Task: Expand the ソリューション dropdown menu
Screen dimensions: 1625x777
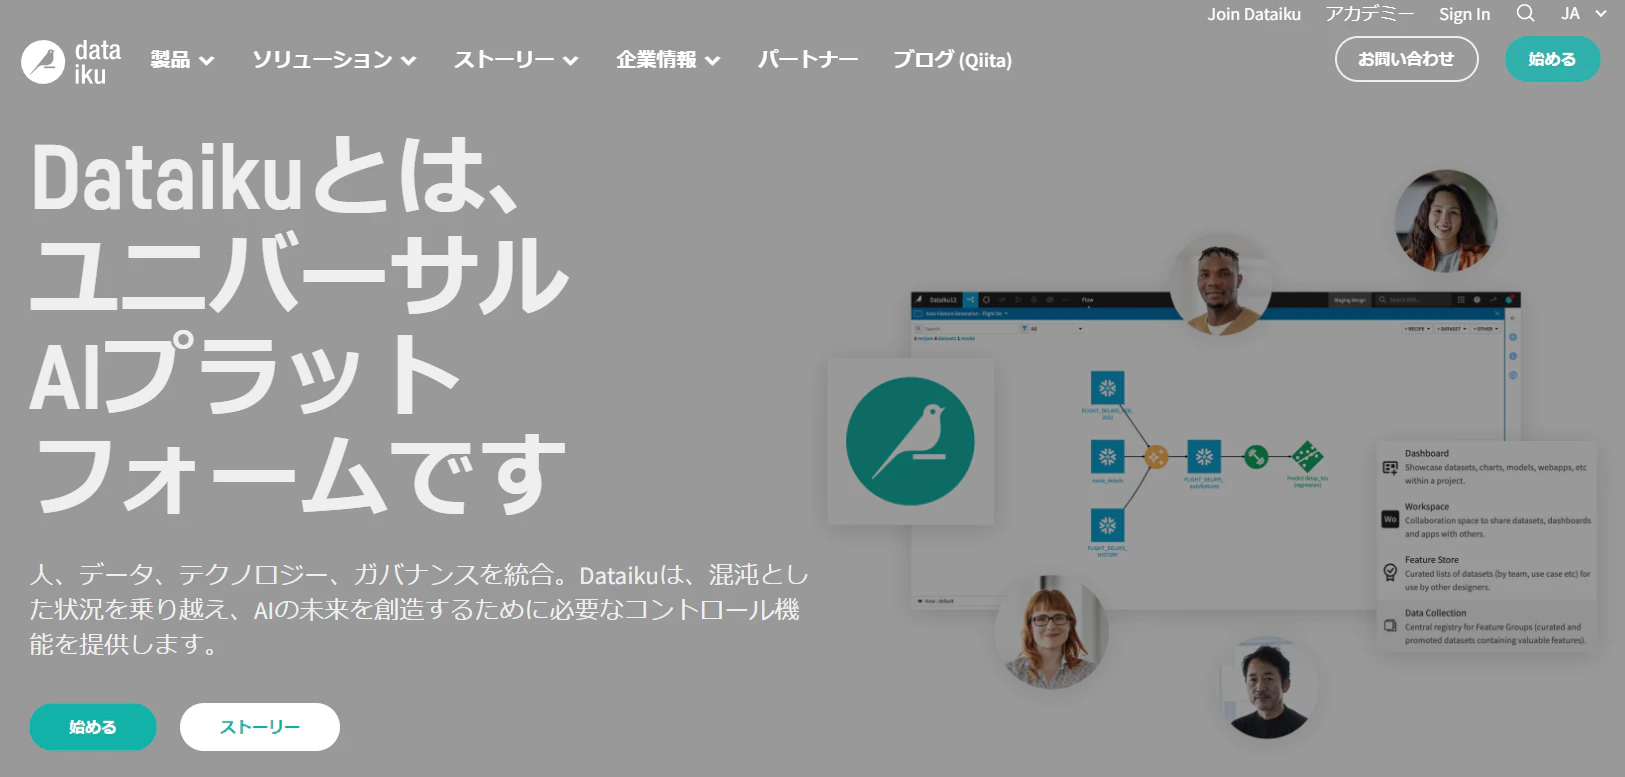Action: pos(334,60)
